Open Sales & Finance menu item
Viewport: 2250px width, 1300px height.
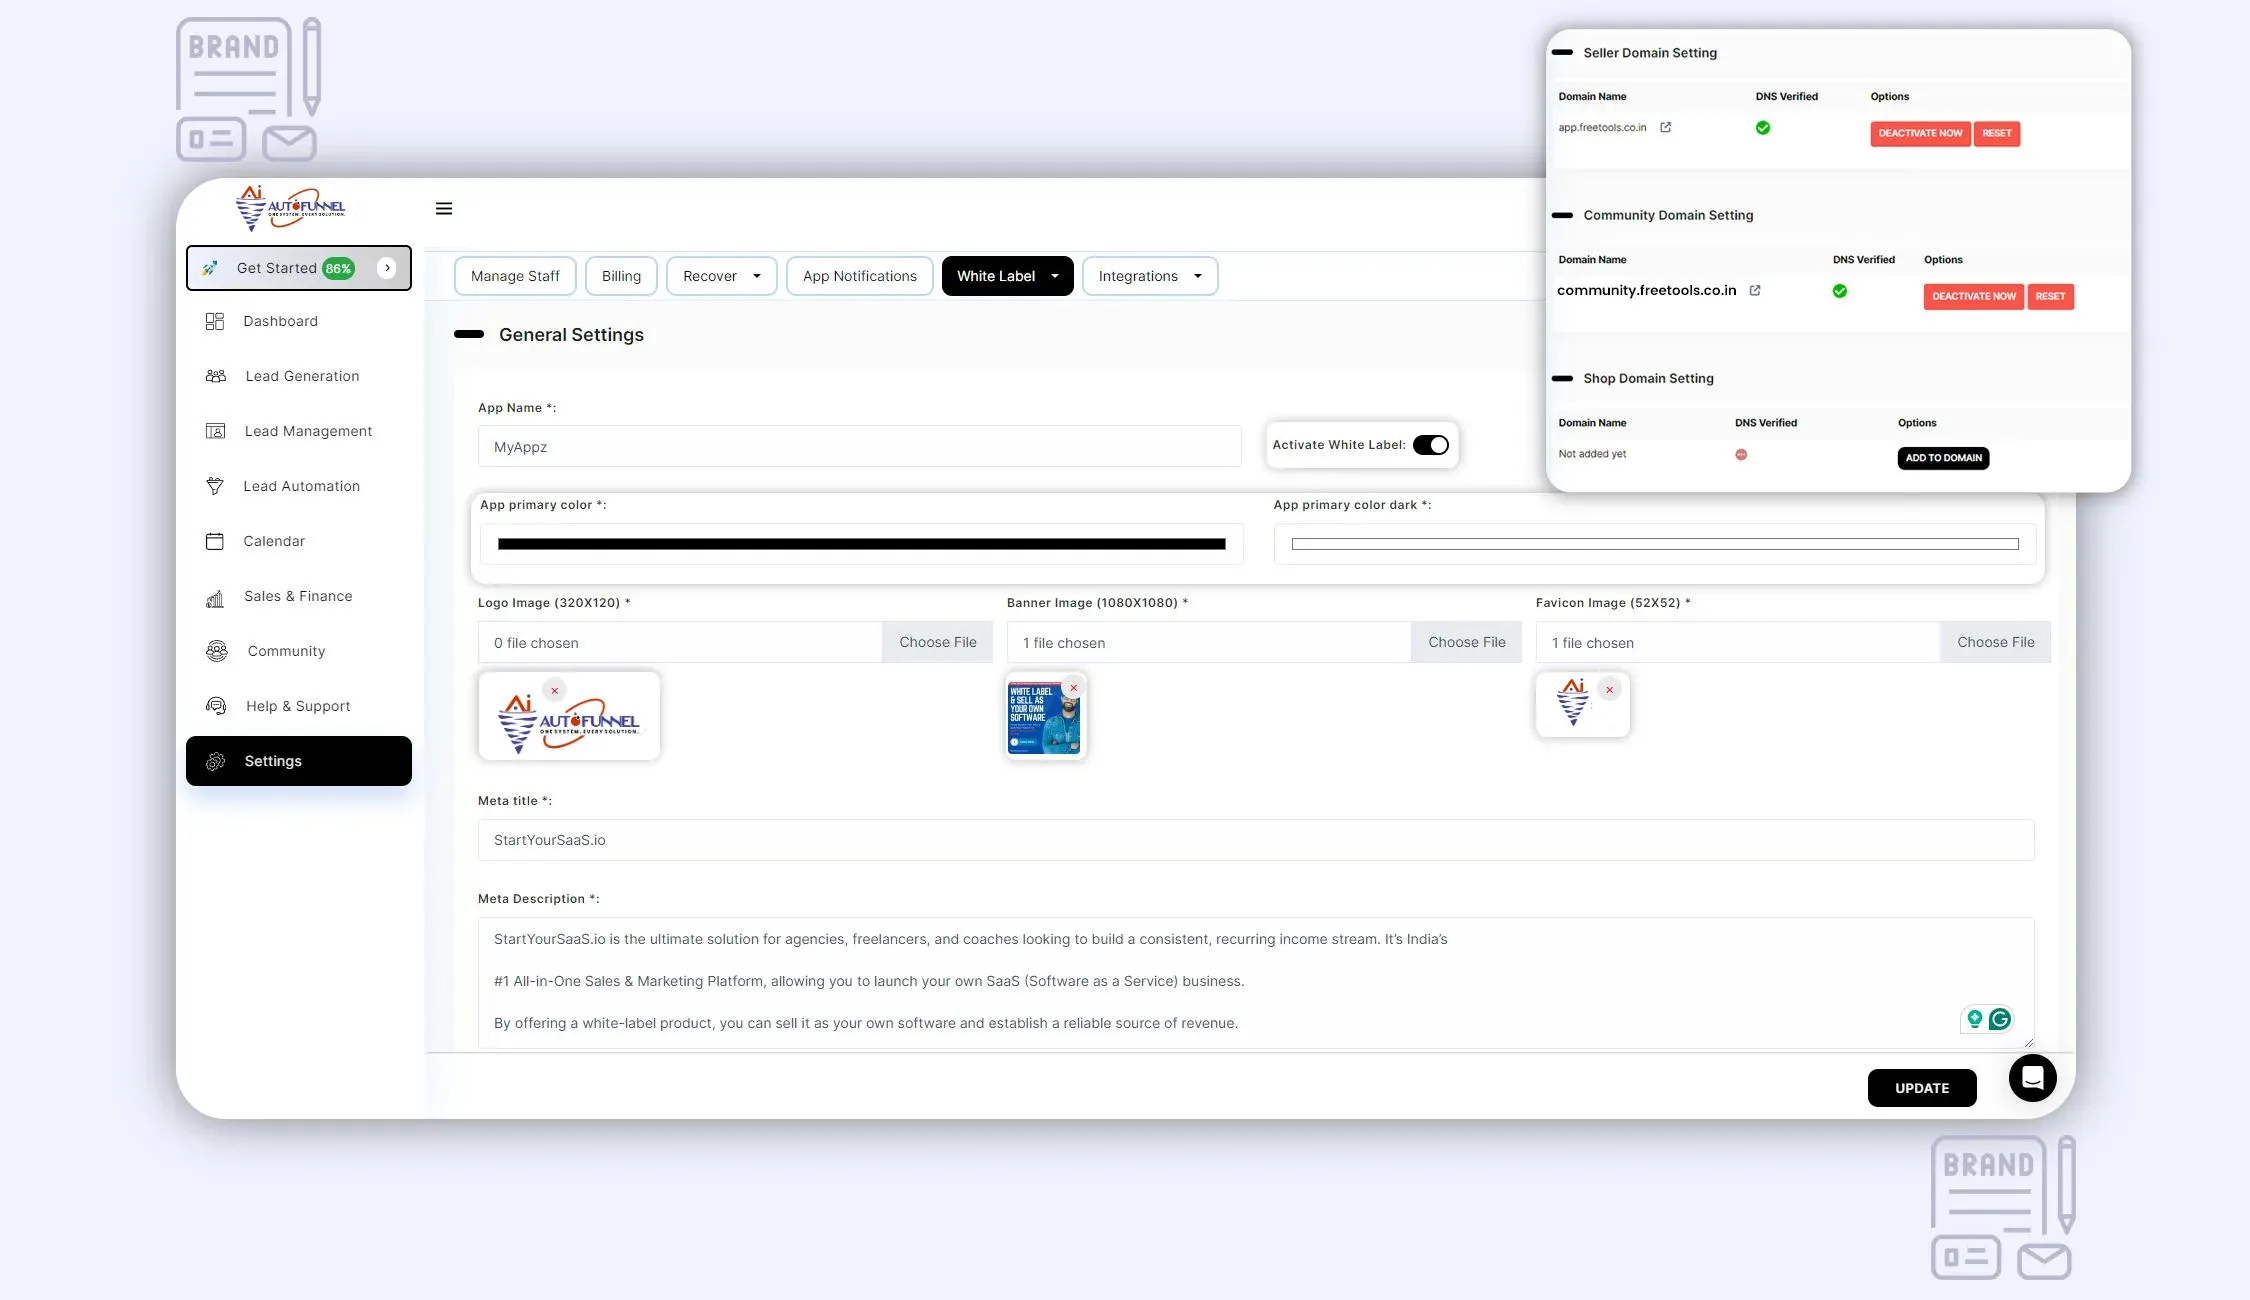(x=298, y=596)
